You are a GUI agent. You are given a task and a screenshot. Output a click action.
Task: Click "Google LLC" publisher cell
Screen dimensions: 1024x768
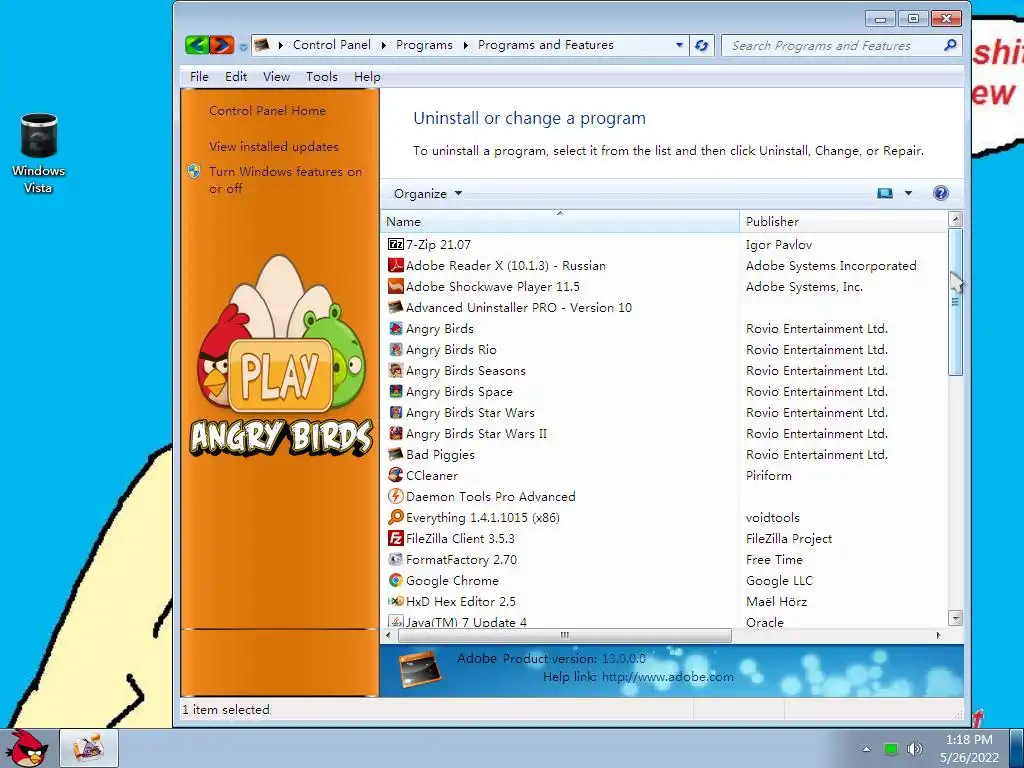coord(779,581)
